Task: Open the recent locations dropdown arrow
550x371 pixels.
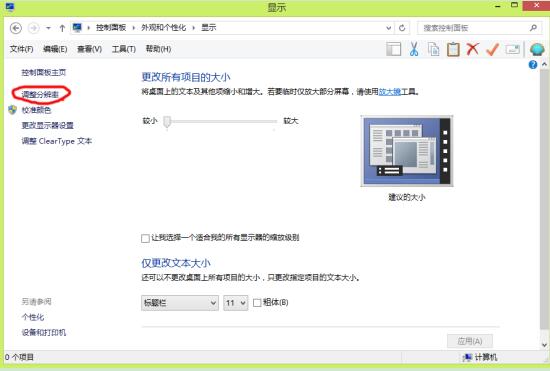Action: [x=48, y=28]
